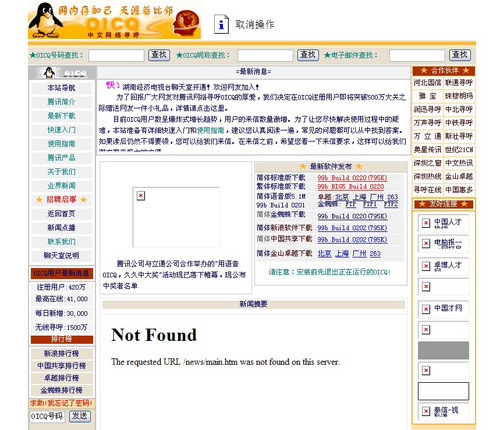The width and height of the screenshot is (500, 430).
Task: Open partner link 雅宝
Action: tap(427, 96)
